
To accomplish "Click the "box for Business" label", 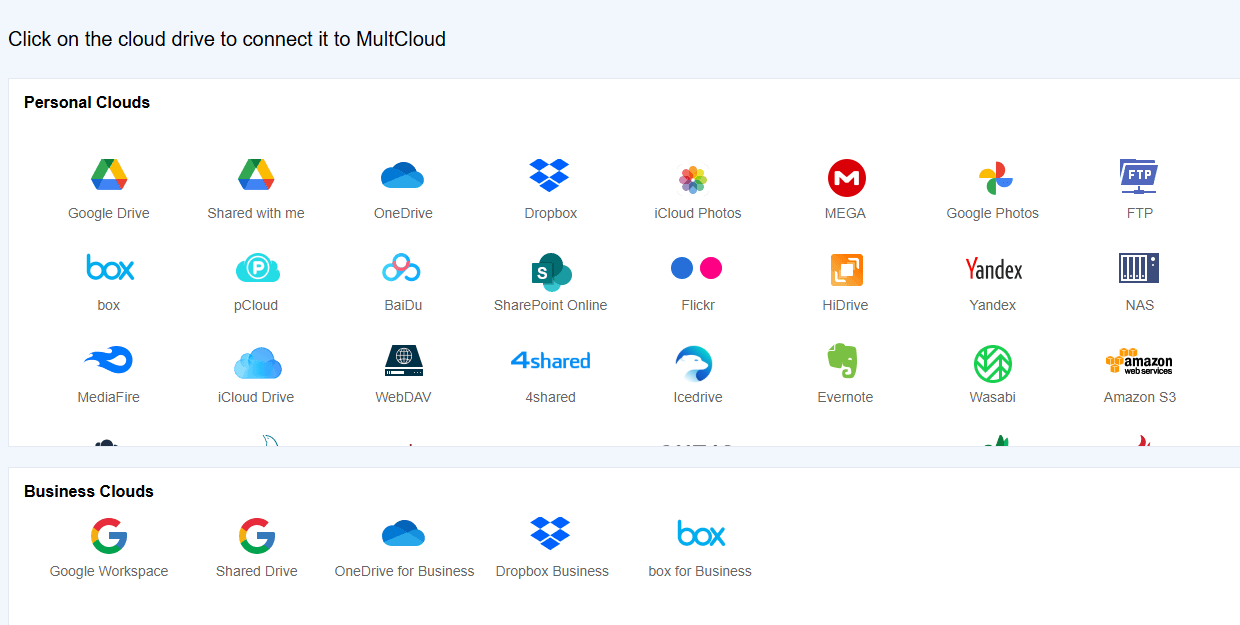I will pyautogui.click(x=700, y=571).
